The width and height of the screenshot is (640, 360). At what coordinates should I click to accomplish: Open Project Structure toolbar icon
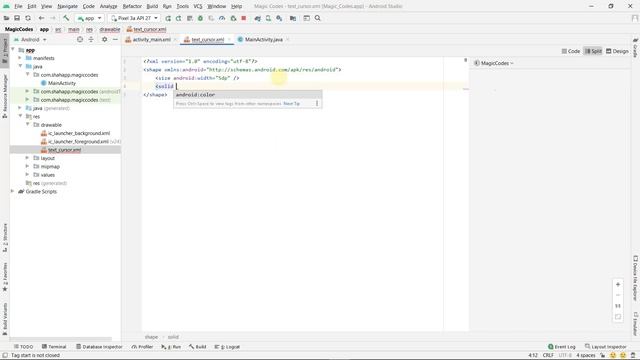point(293,18)
